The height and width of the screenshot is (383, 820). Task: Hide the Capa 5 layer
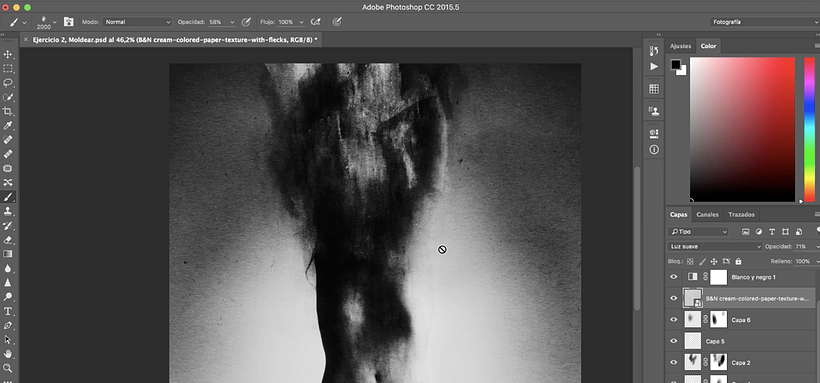click(x=674, y=341)
